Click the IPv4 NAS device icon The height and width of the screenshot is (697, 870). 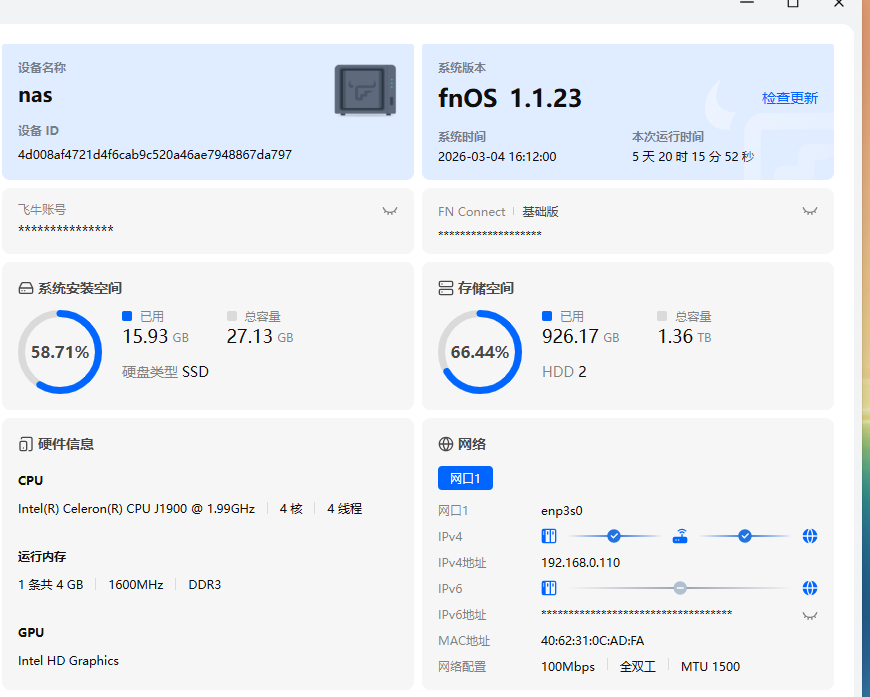(x=549, y=536)
